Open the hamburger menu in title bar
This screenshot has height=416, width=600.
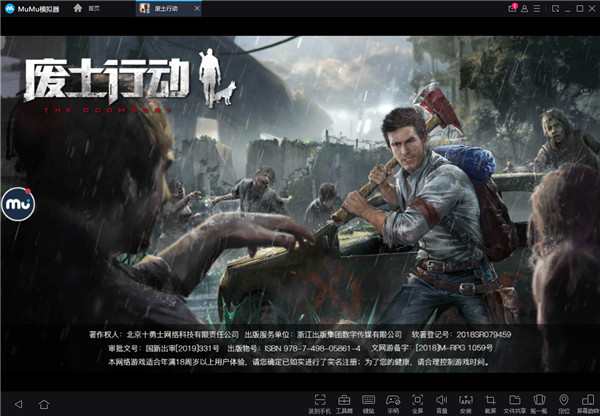pos(537,8)
